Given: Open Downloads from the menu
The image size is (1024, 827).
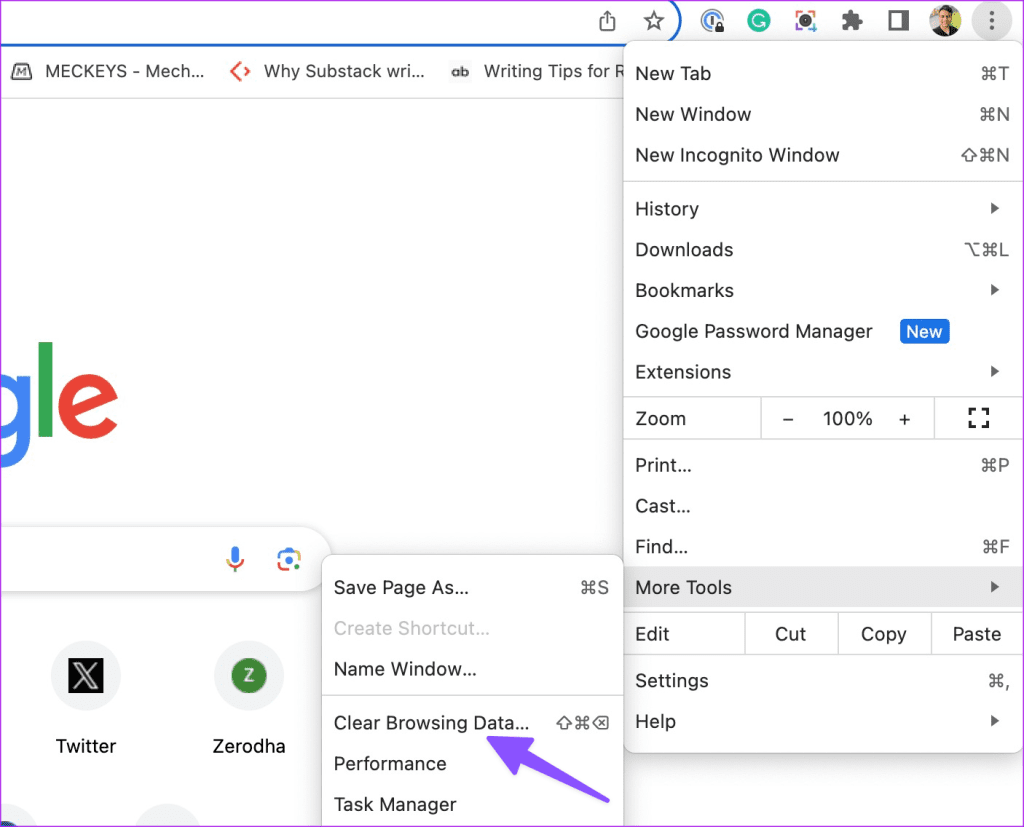Looking at the screenshot, I should (823, 250).
